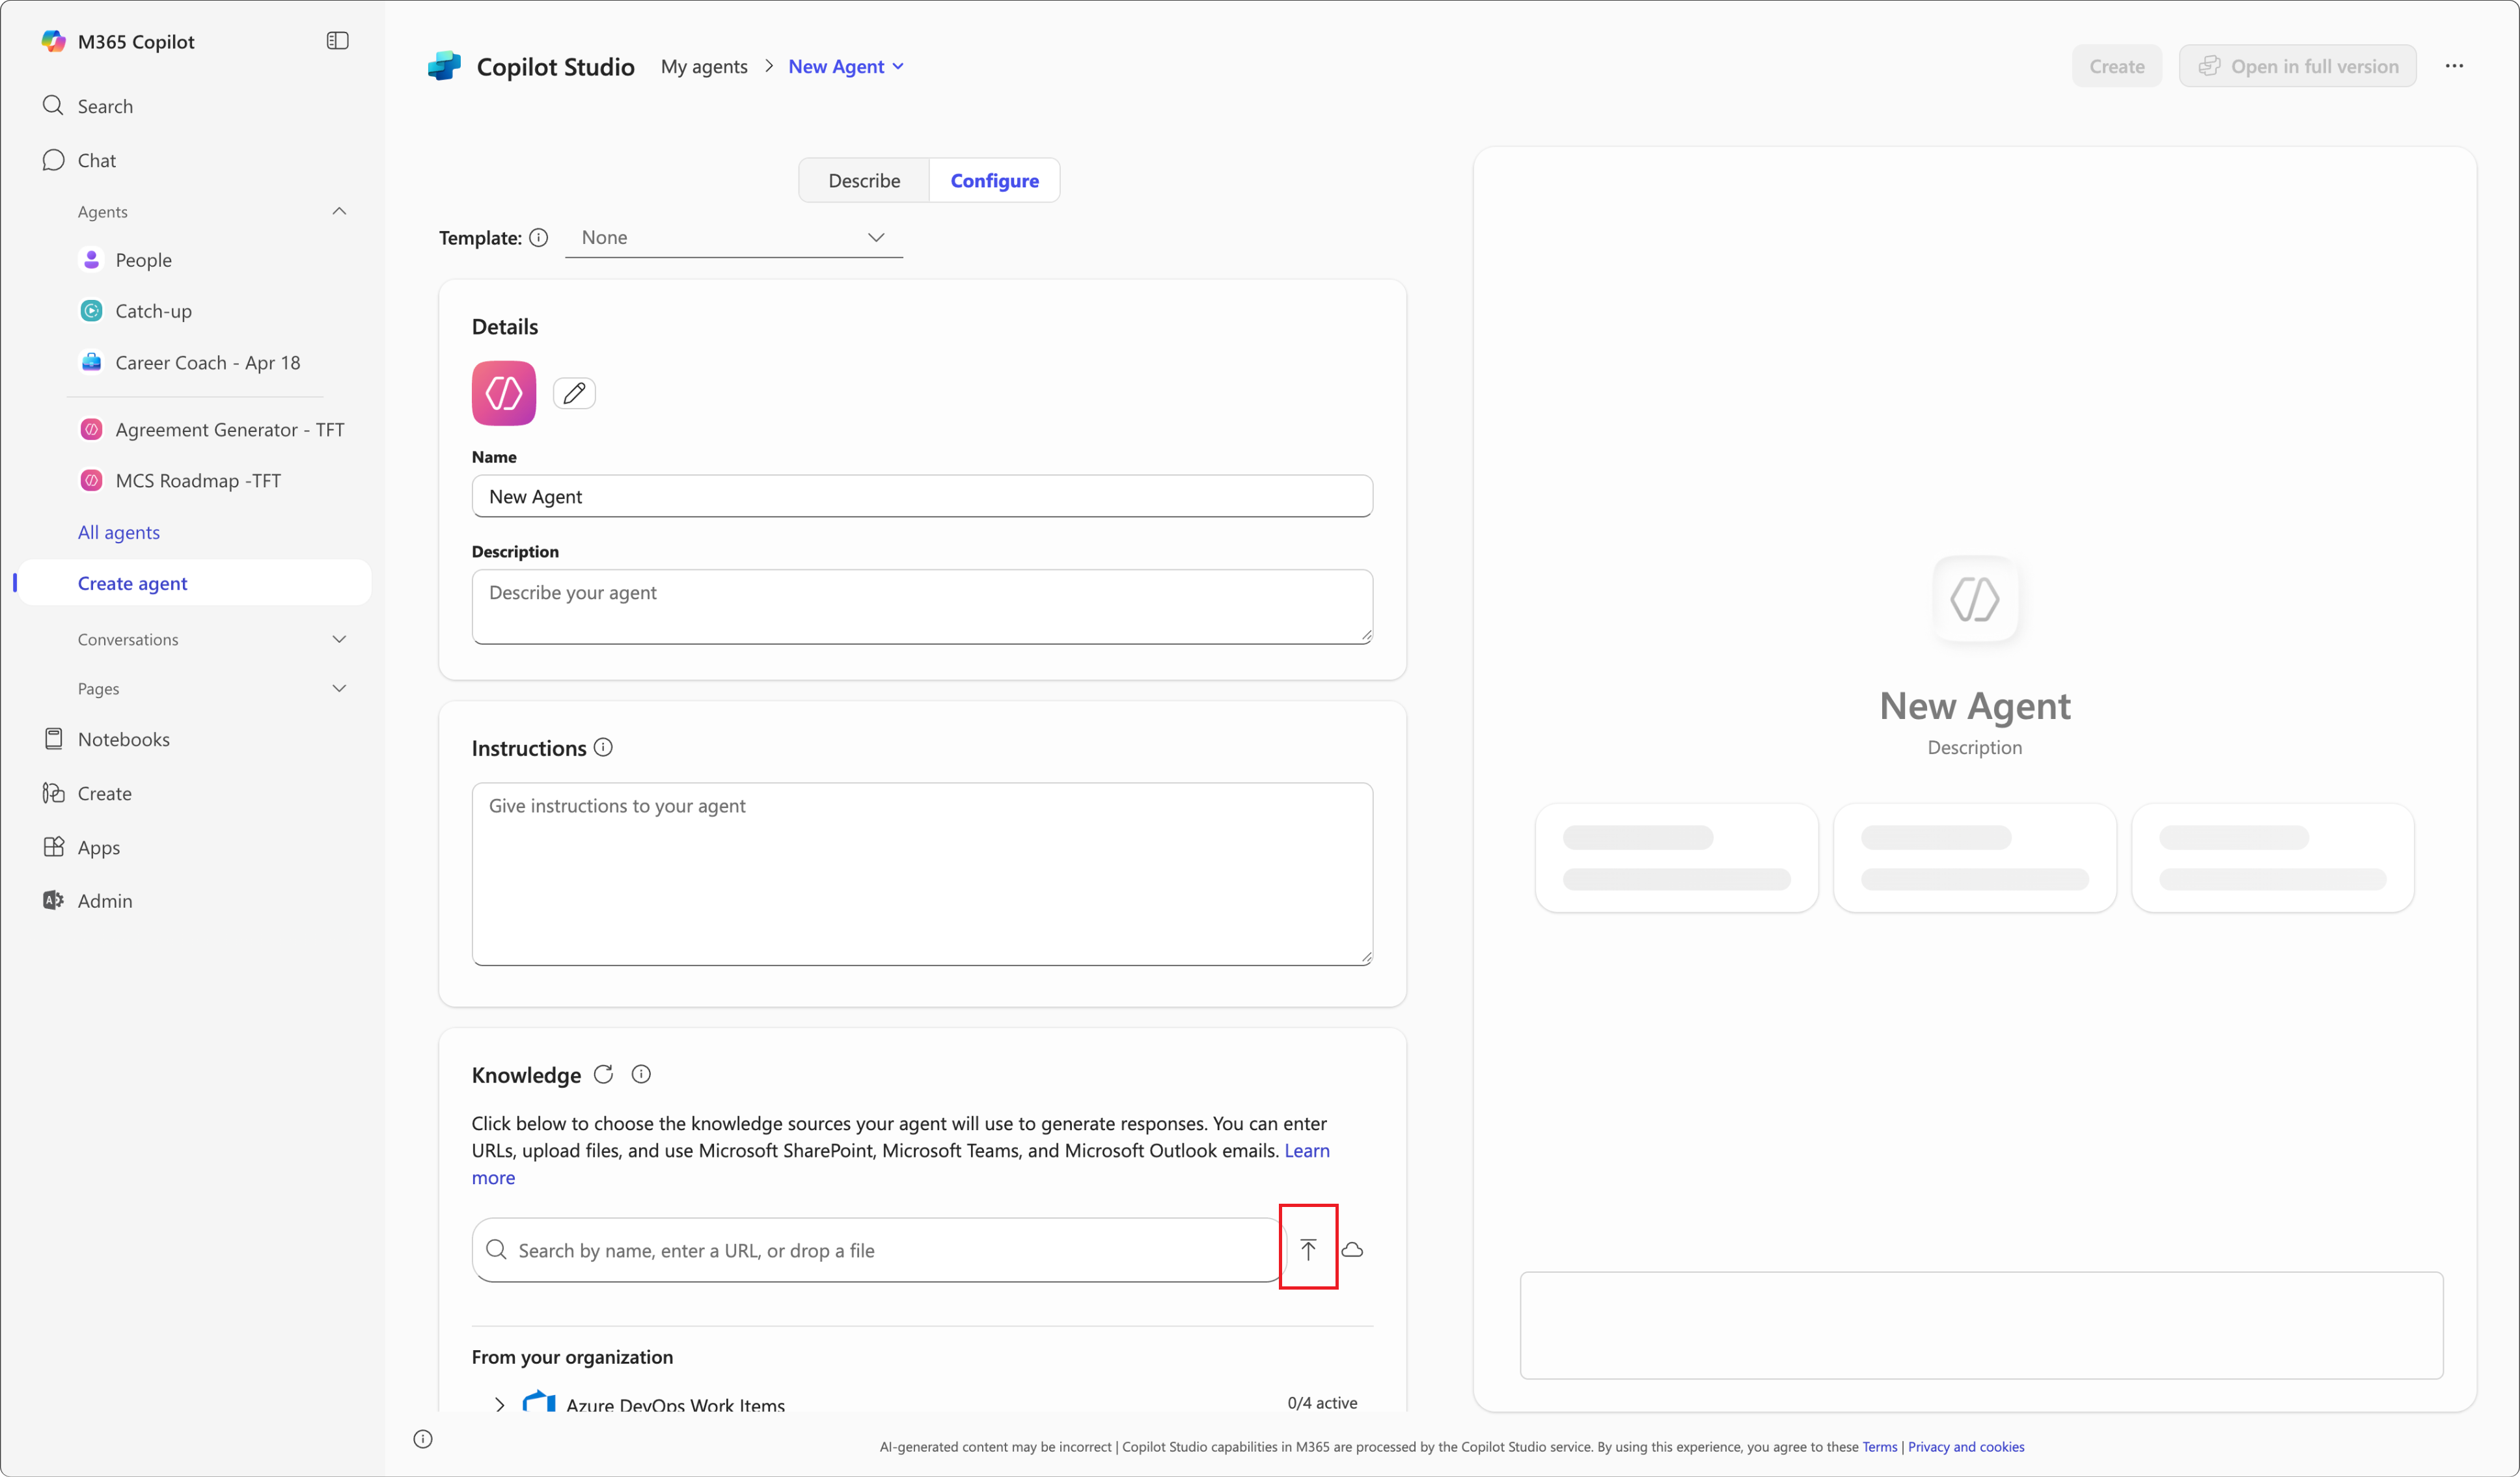
Task: Expand the Conversations section
Action: 339,639
